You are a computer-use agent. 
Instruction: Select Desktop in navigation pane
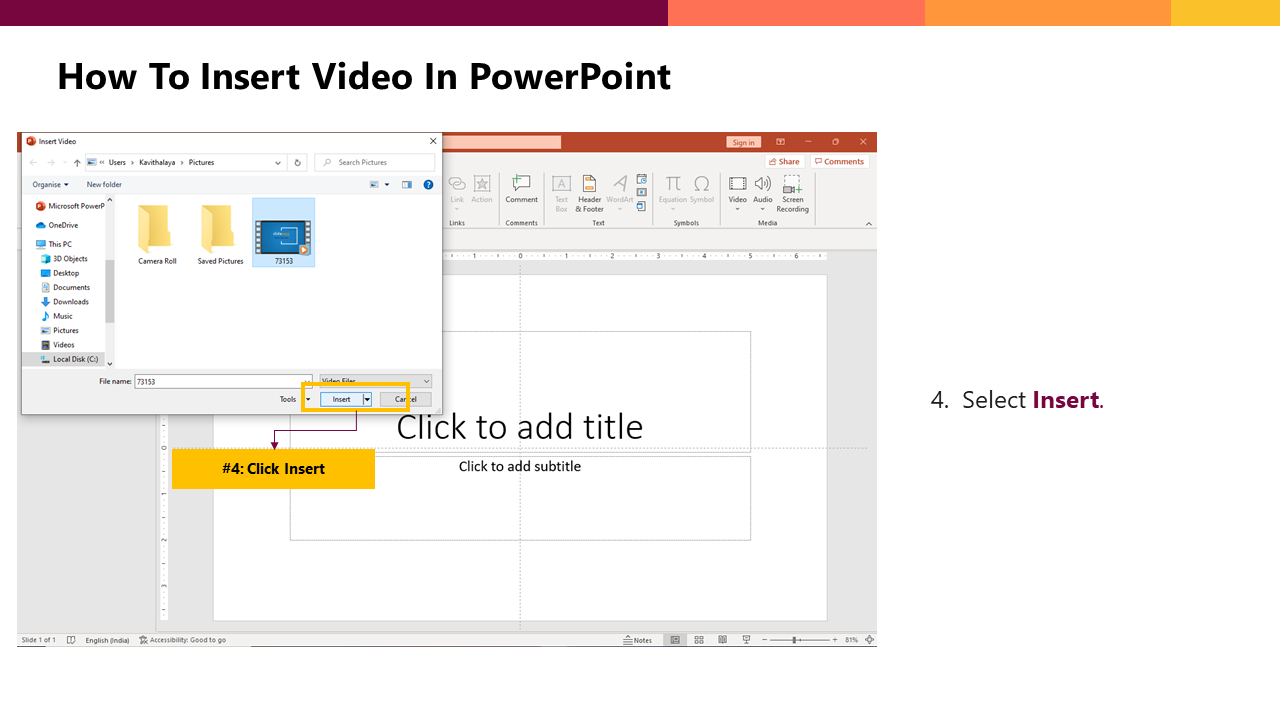coord(60,273)
